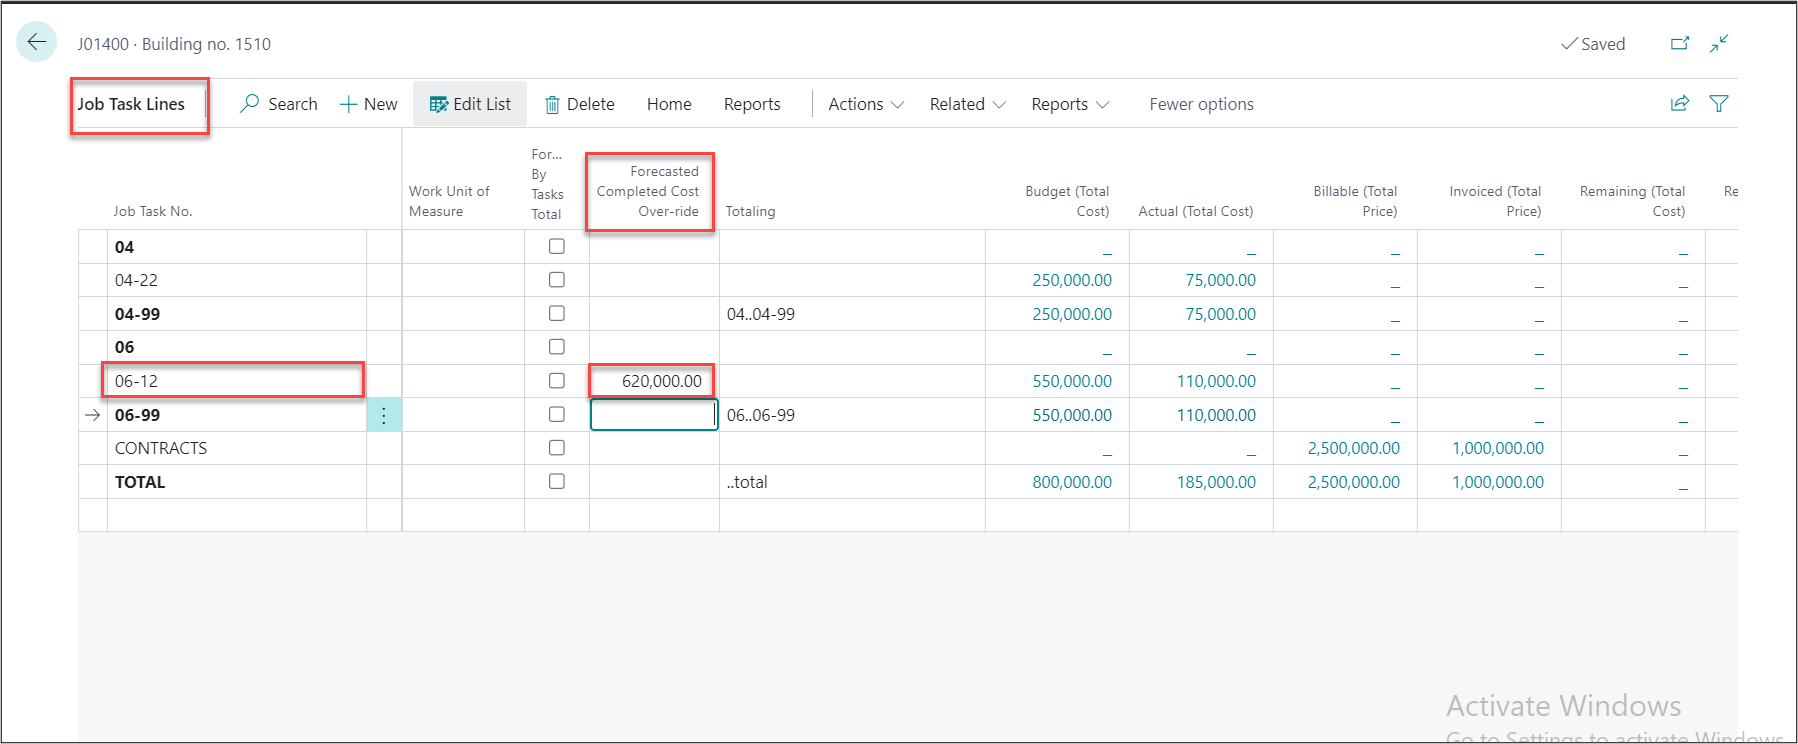
Task: Open page in new window icon
Action: (1680, 44)
